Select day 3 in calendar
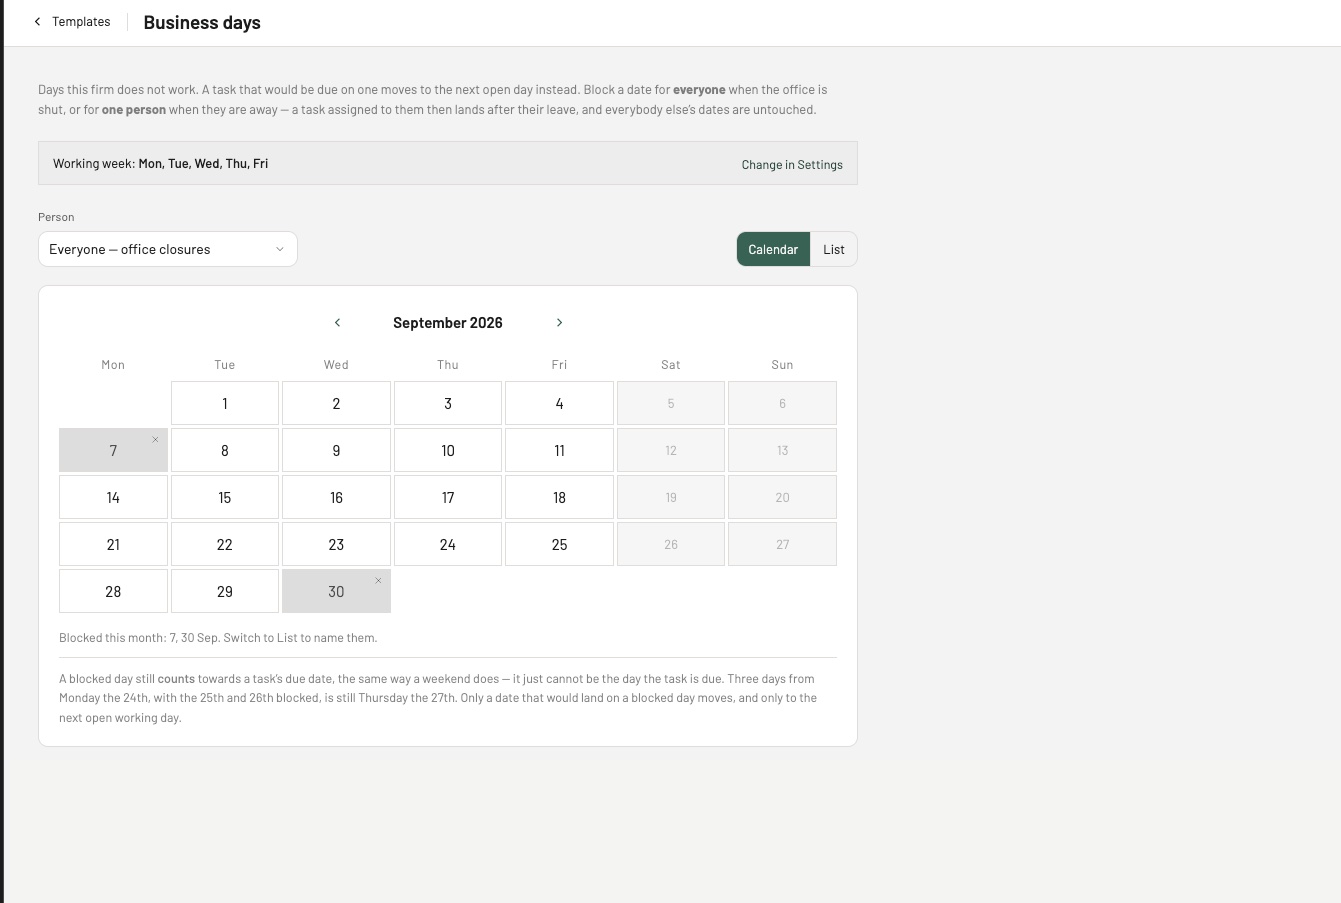The image size is (1341, 903). pyautogui.click(x=448, y=403)
